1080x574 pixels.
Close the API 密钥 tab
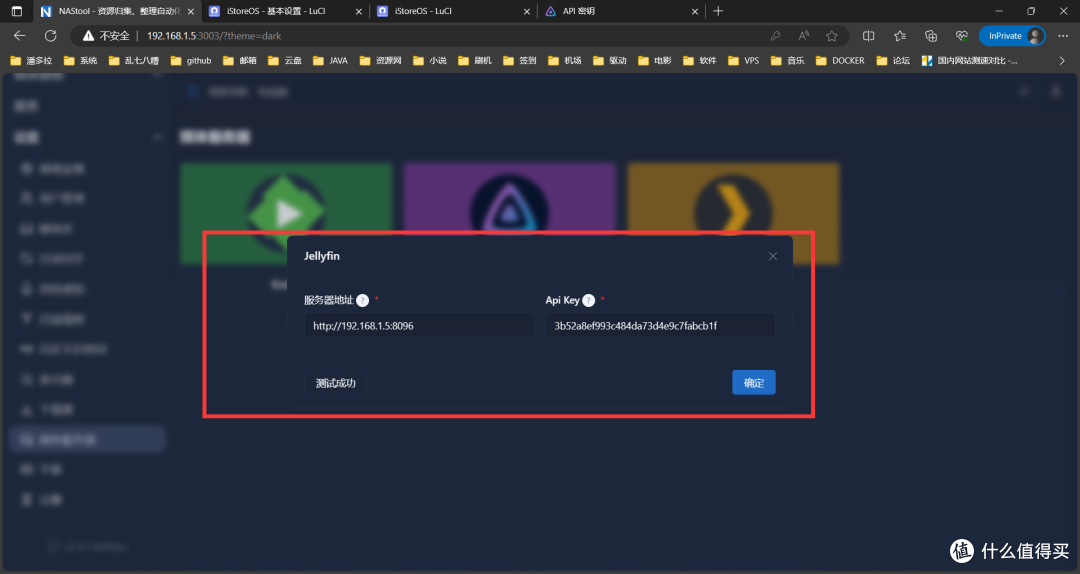click(x=695, y=12)
